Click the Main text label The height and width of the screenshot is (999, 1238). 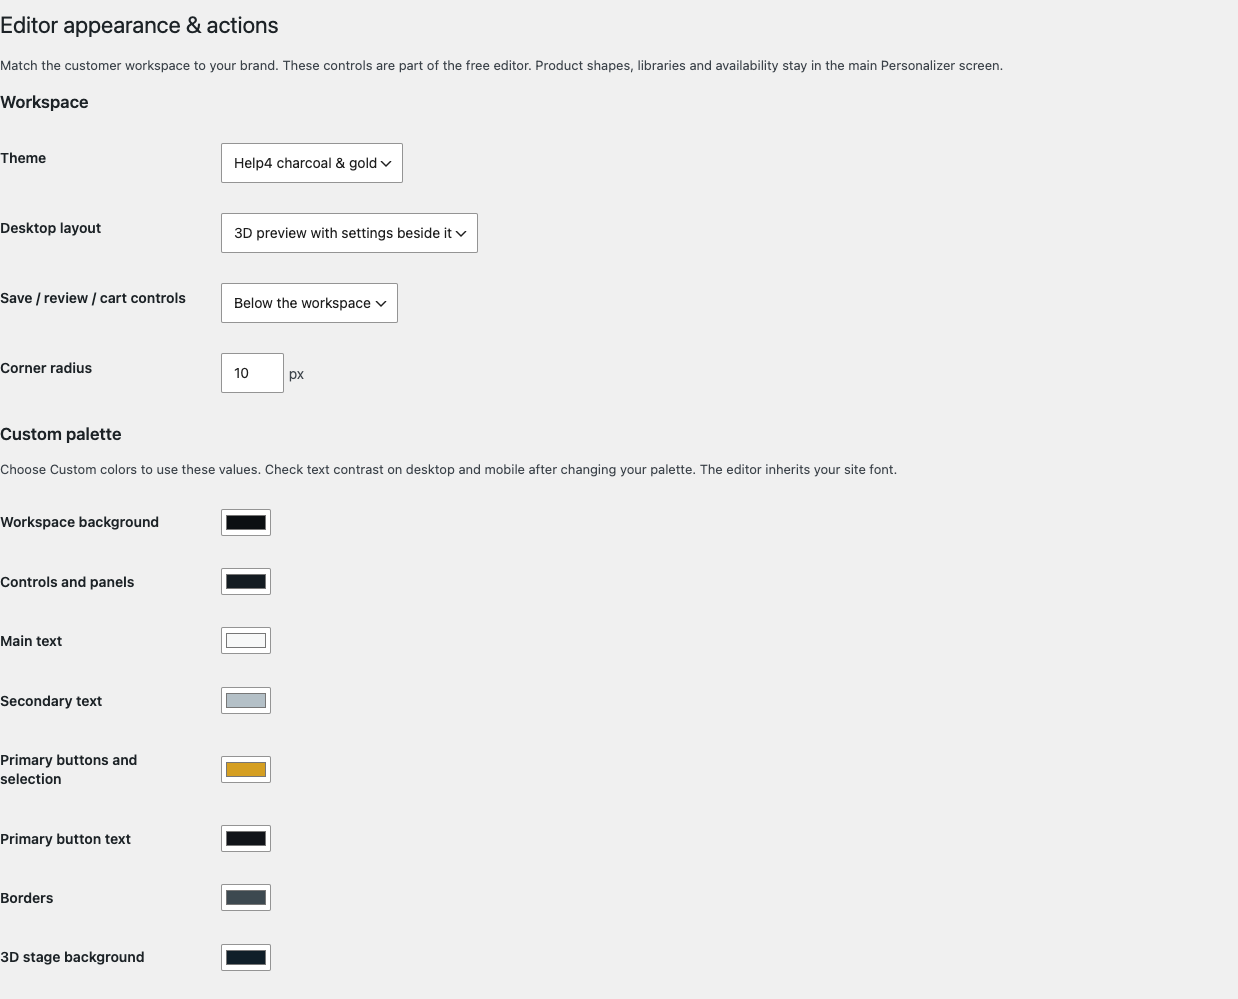[31, 641]
